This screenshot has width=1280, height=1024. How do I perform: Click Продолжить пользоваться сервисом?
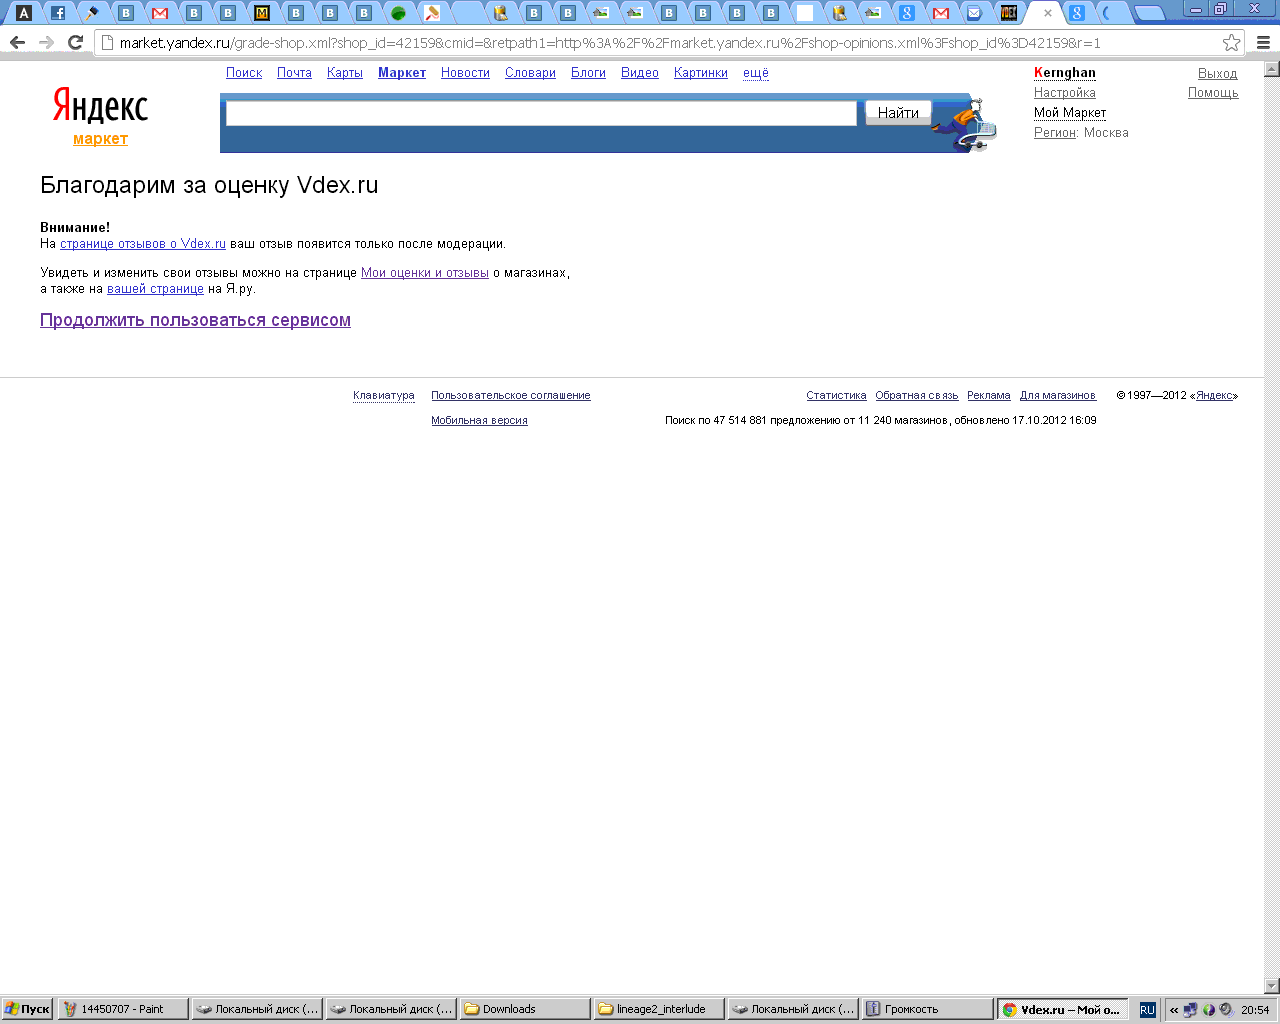click(x=195, y=320)
